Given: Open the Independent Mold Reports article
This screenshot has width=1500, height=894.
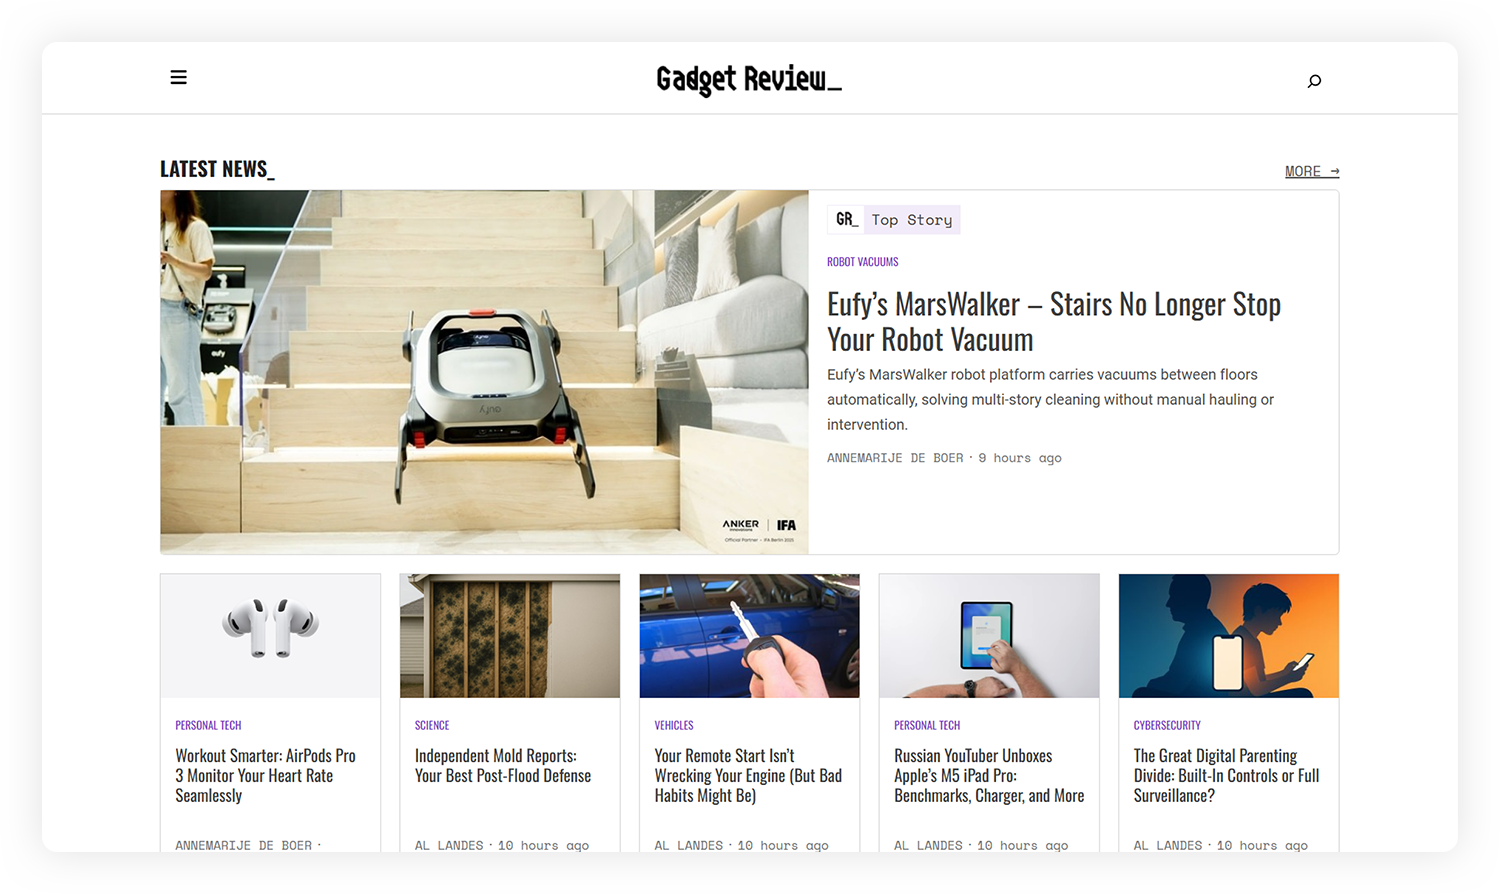Looking at the screenshot, I should click(503, 765).
